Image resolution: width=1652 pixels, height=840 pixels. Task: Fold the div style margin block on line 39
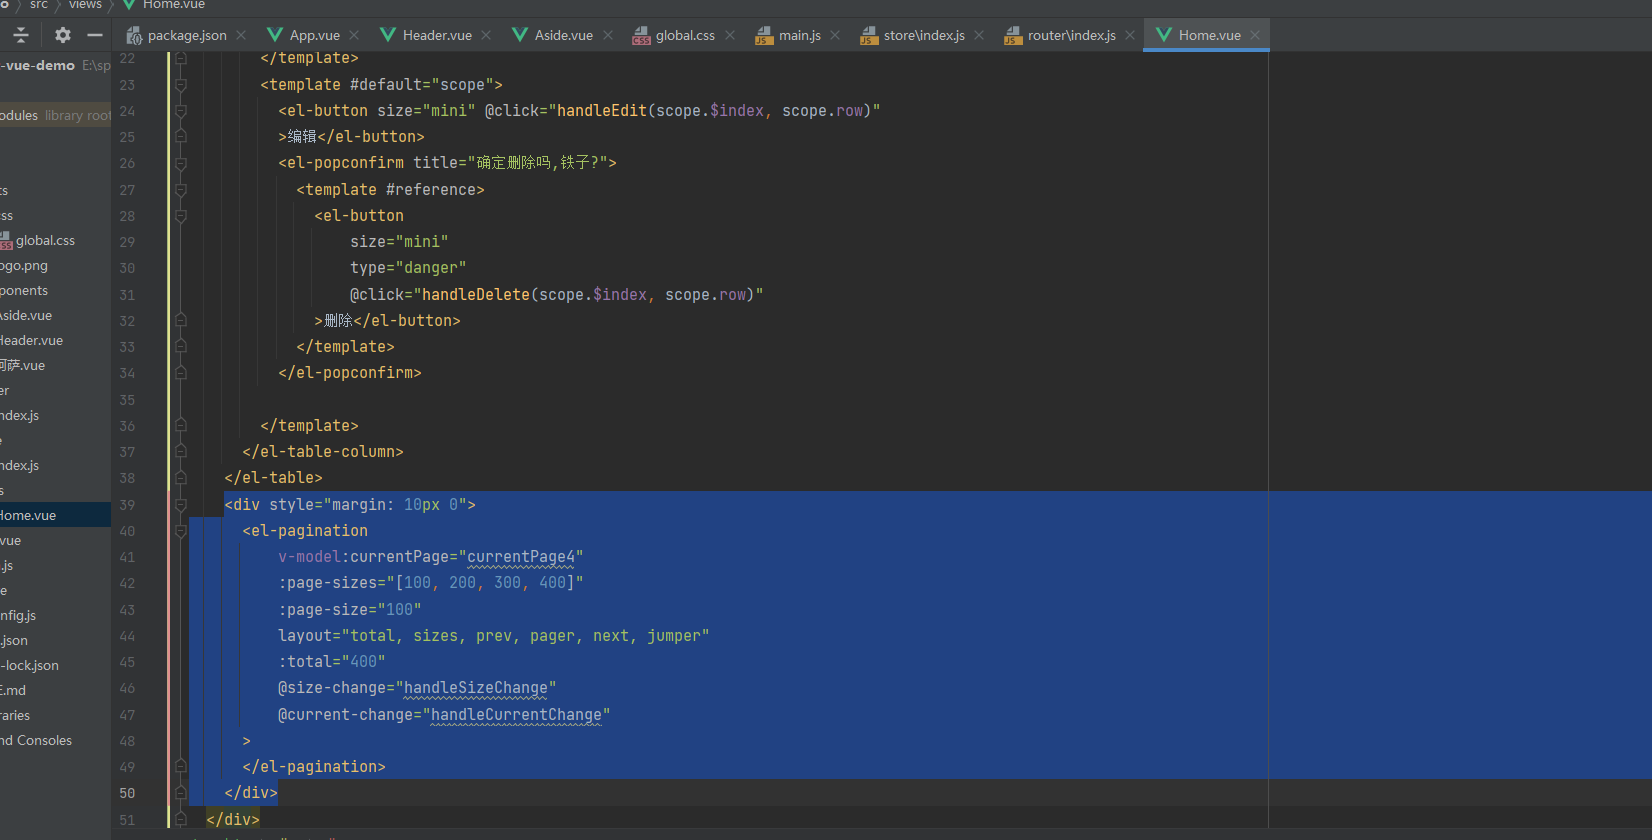coord(181,505)
